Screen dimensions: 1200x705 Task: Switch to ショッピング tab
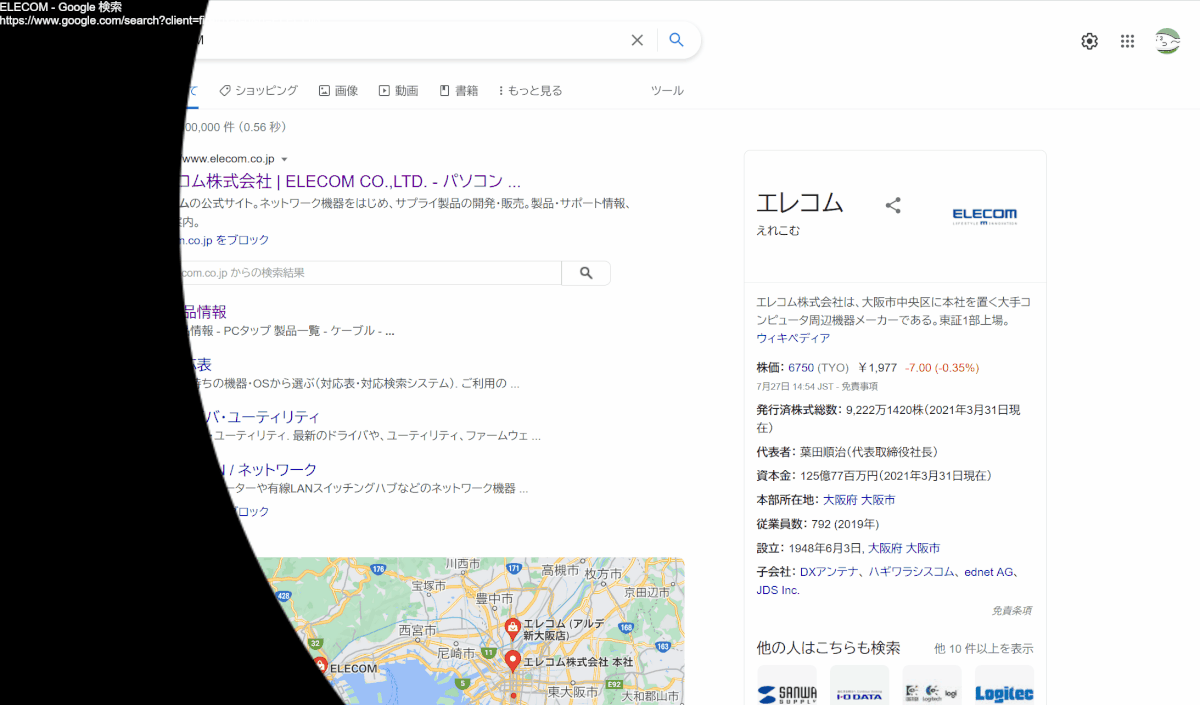click(x=258, y=90)
